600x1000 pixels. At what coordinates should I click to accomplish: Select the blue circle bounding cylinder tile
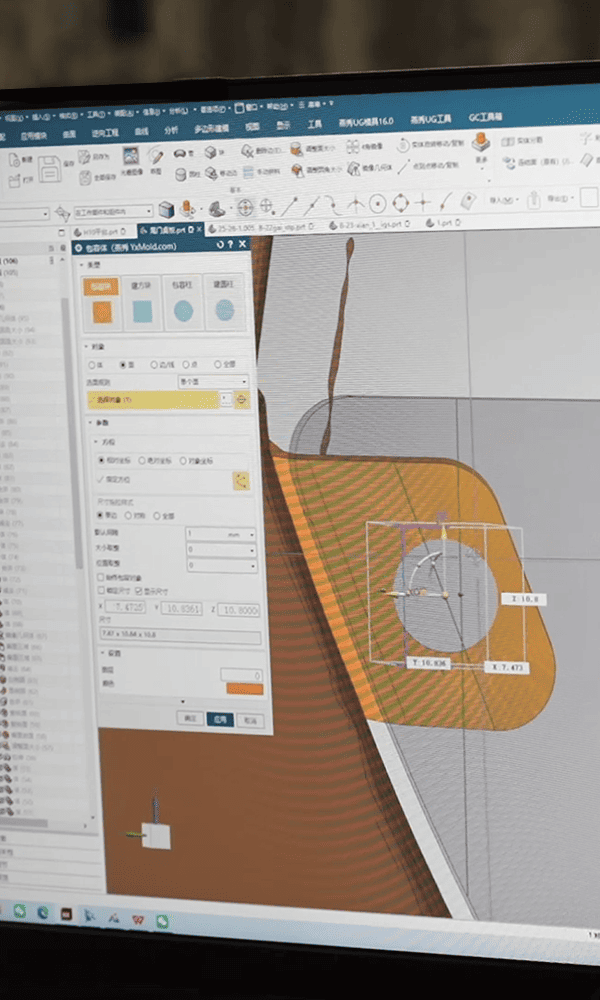tap(183, 304)
